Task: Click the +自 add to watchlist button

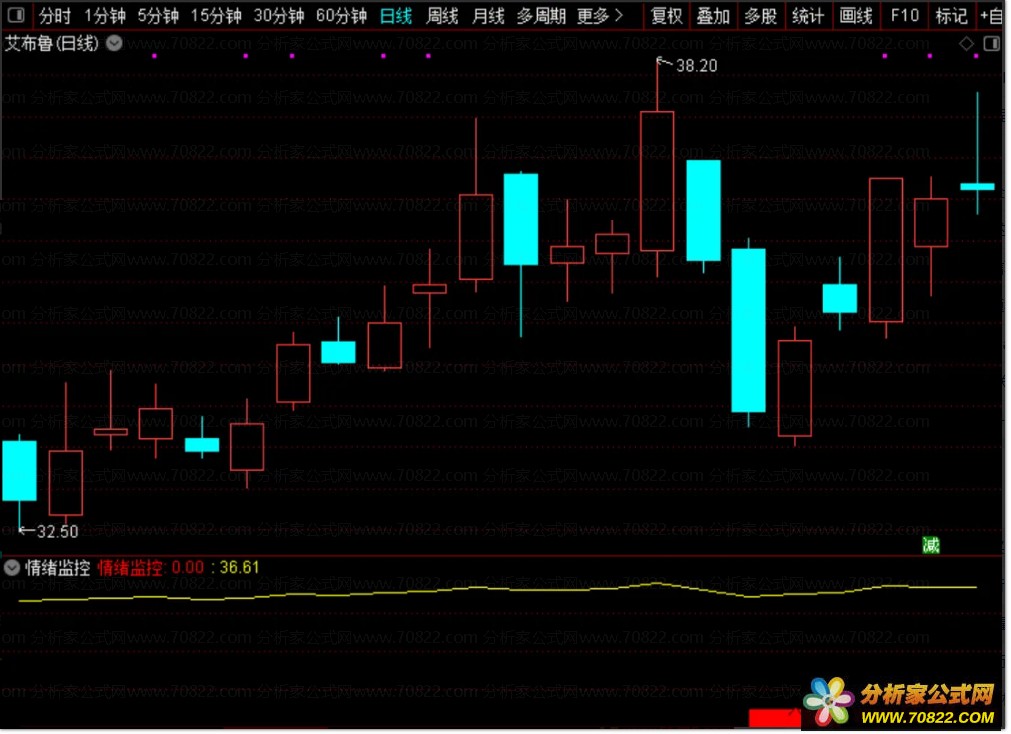Action: click(x=992, y=15)
